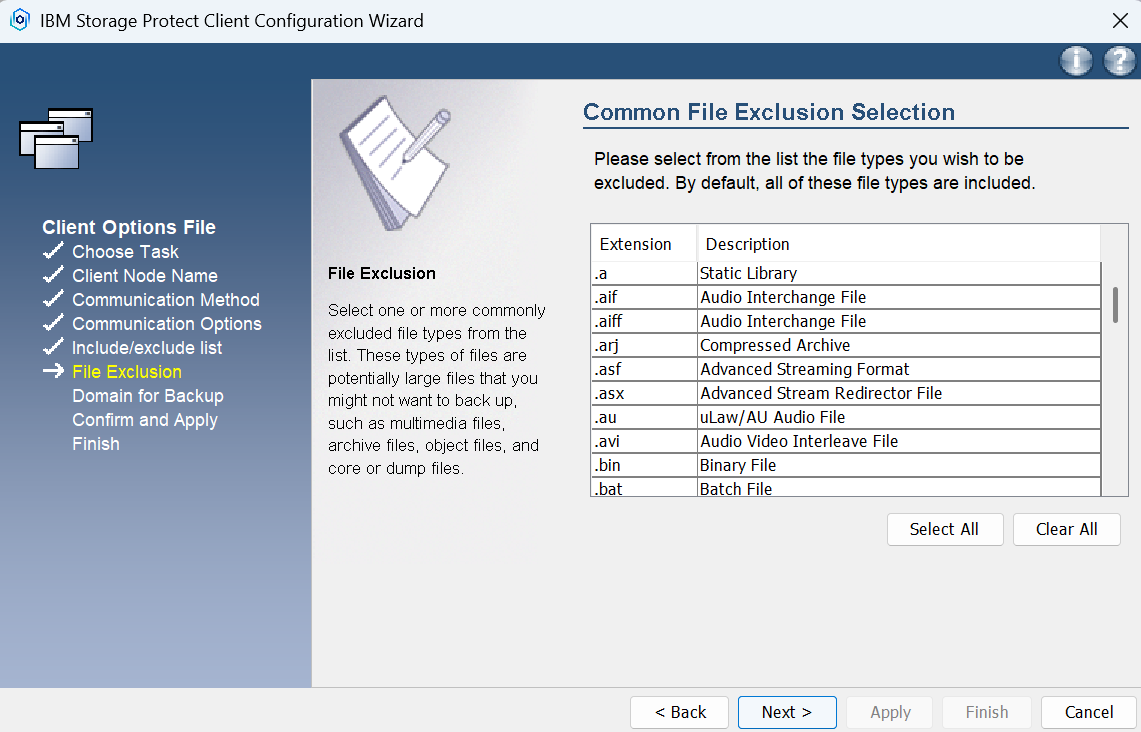Jump to the Include/exclude list step
This screenshot has height=732, width=1141.
147,348
